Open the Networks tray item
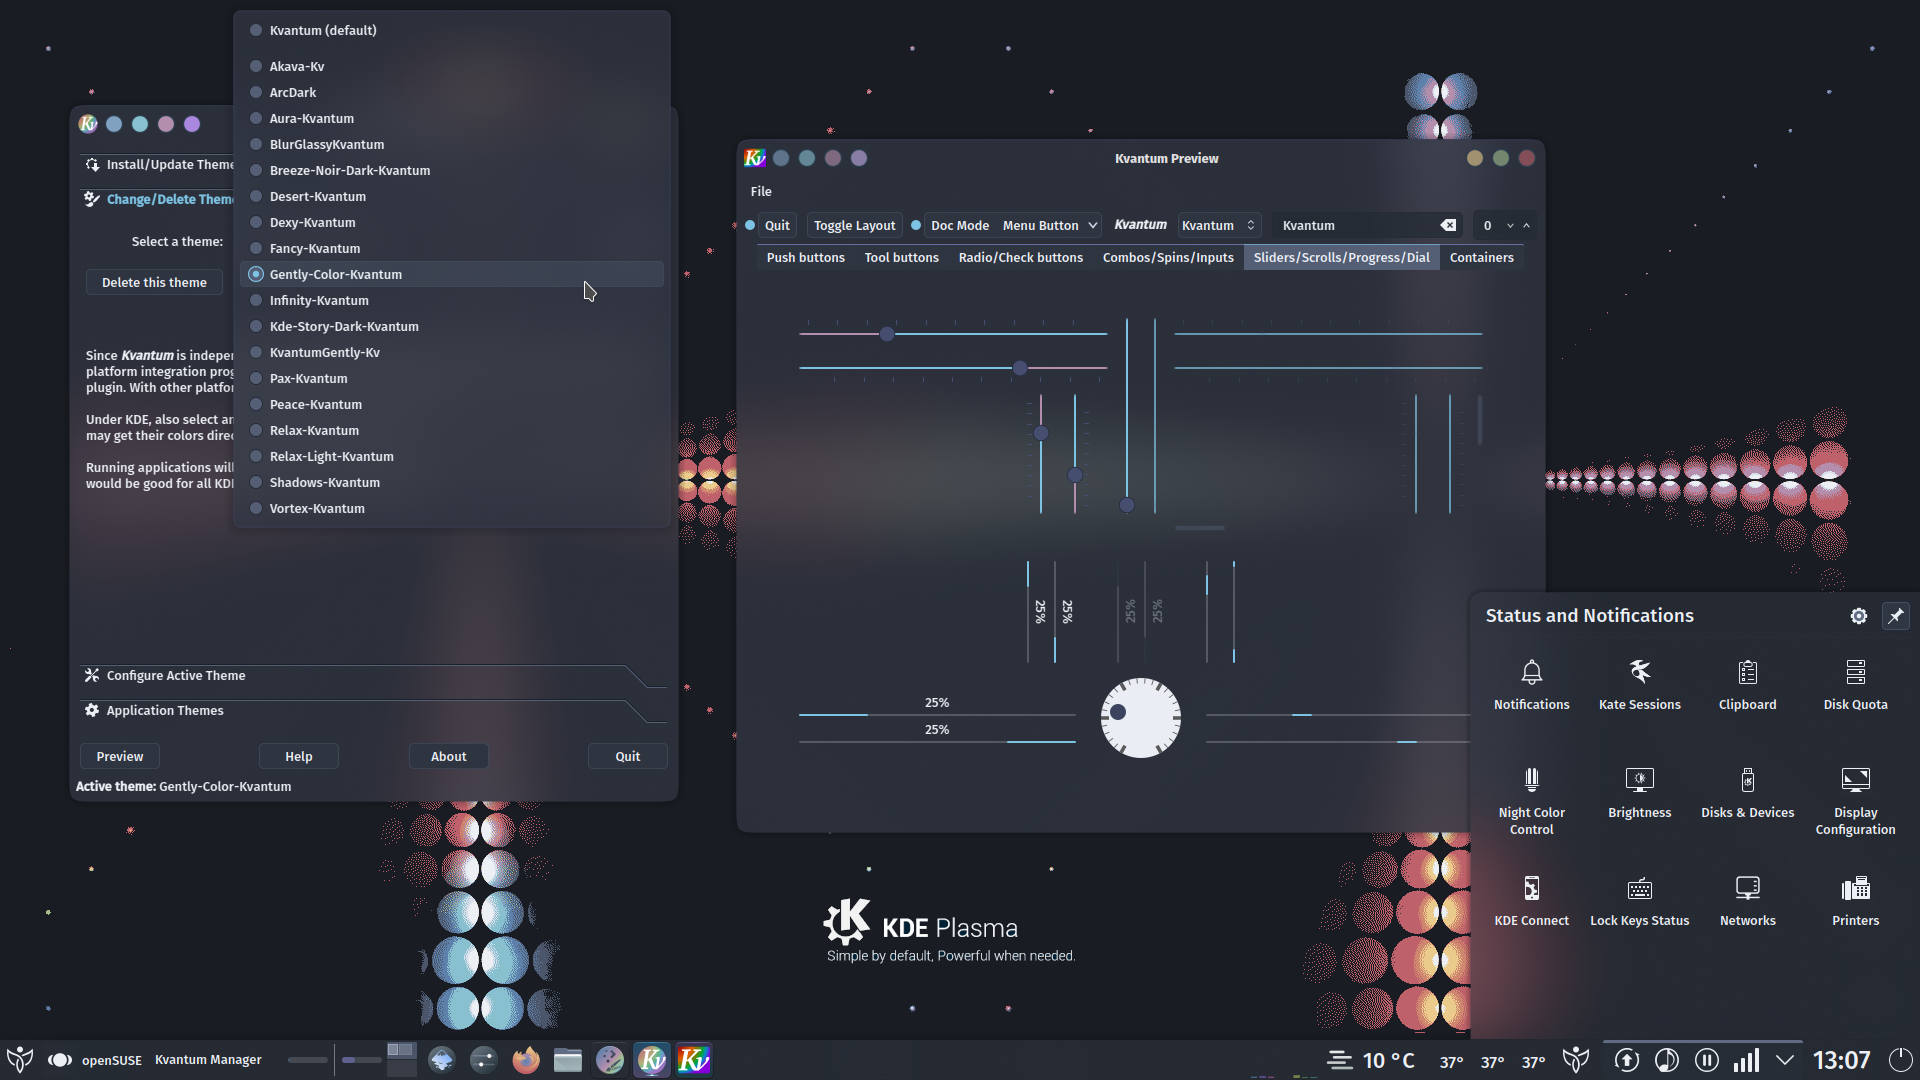This screenshot has height=1080, width=1920. pyautogui.click(x=1747, y=901)
